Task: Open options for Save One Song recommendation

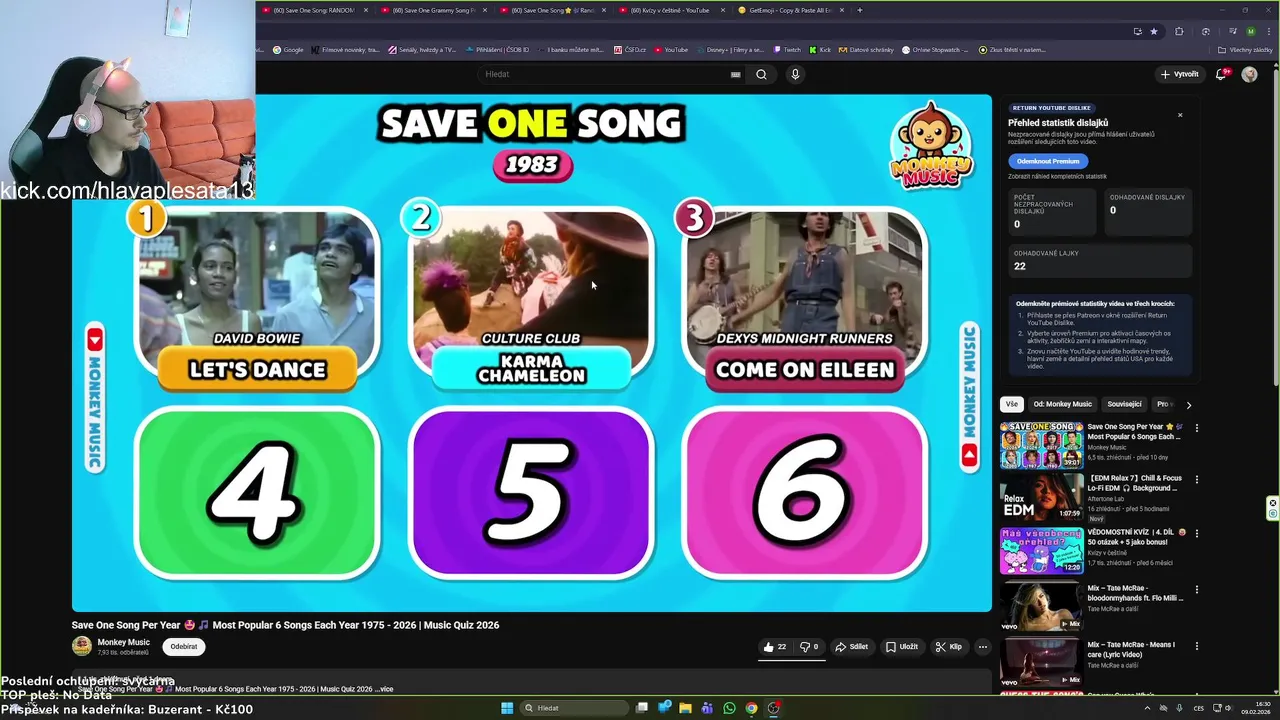Action: coord(1196,428)
